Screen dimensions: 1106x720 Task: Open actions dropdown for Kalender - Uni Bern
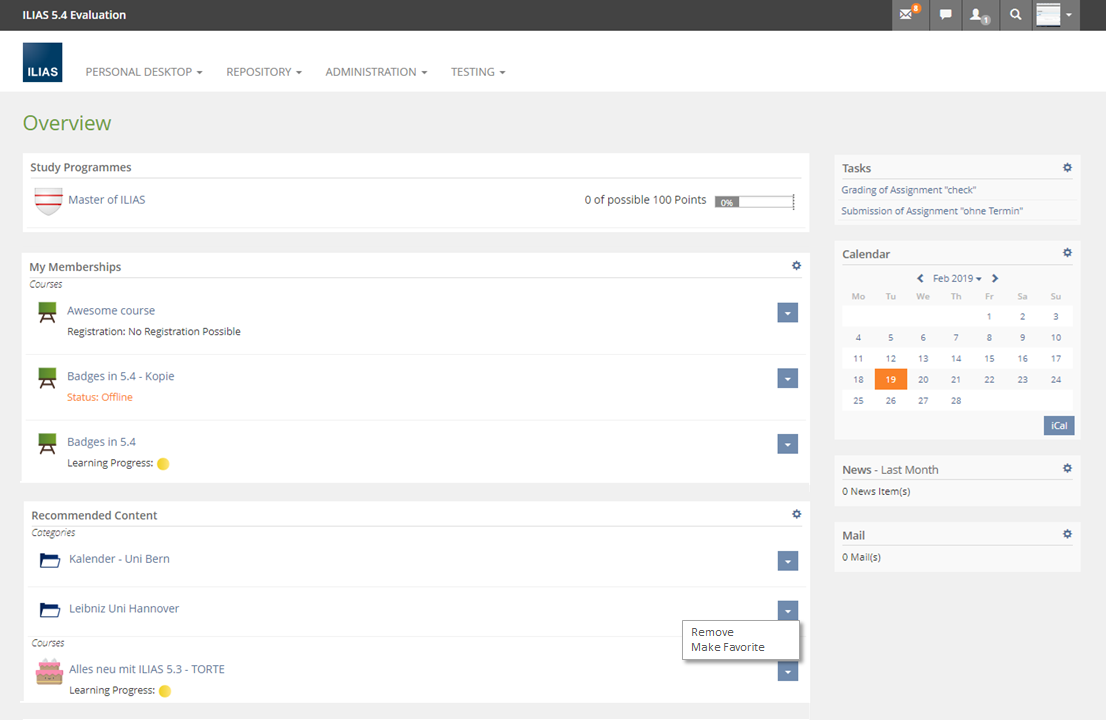[787, 561]
